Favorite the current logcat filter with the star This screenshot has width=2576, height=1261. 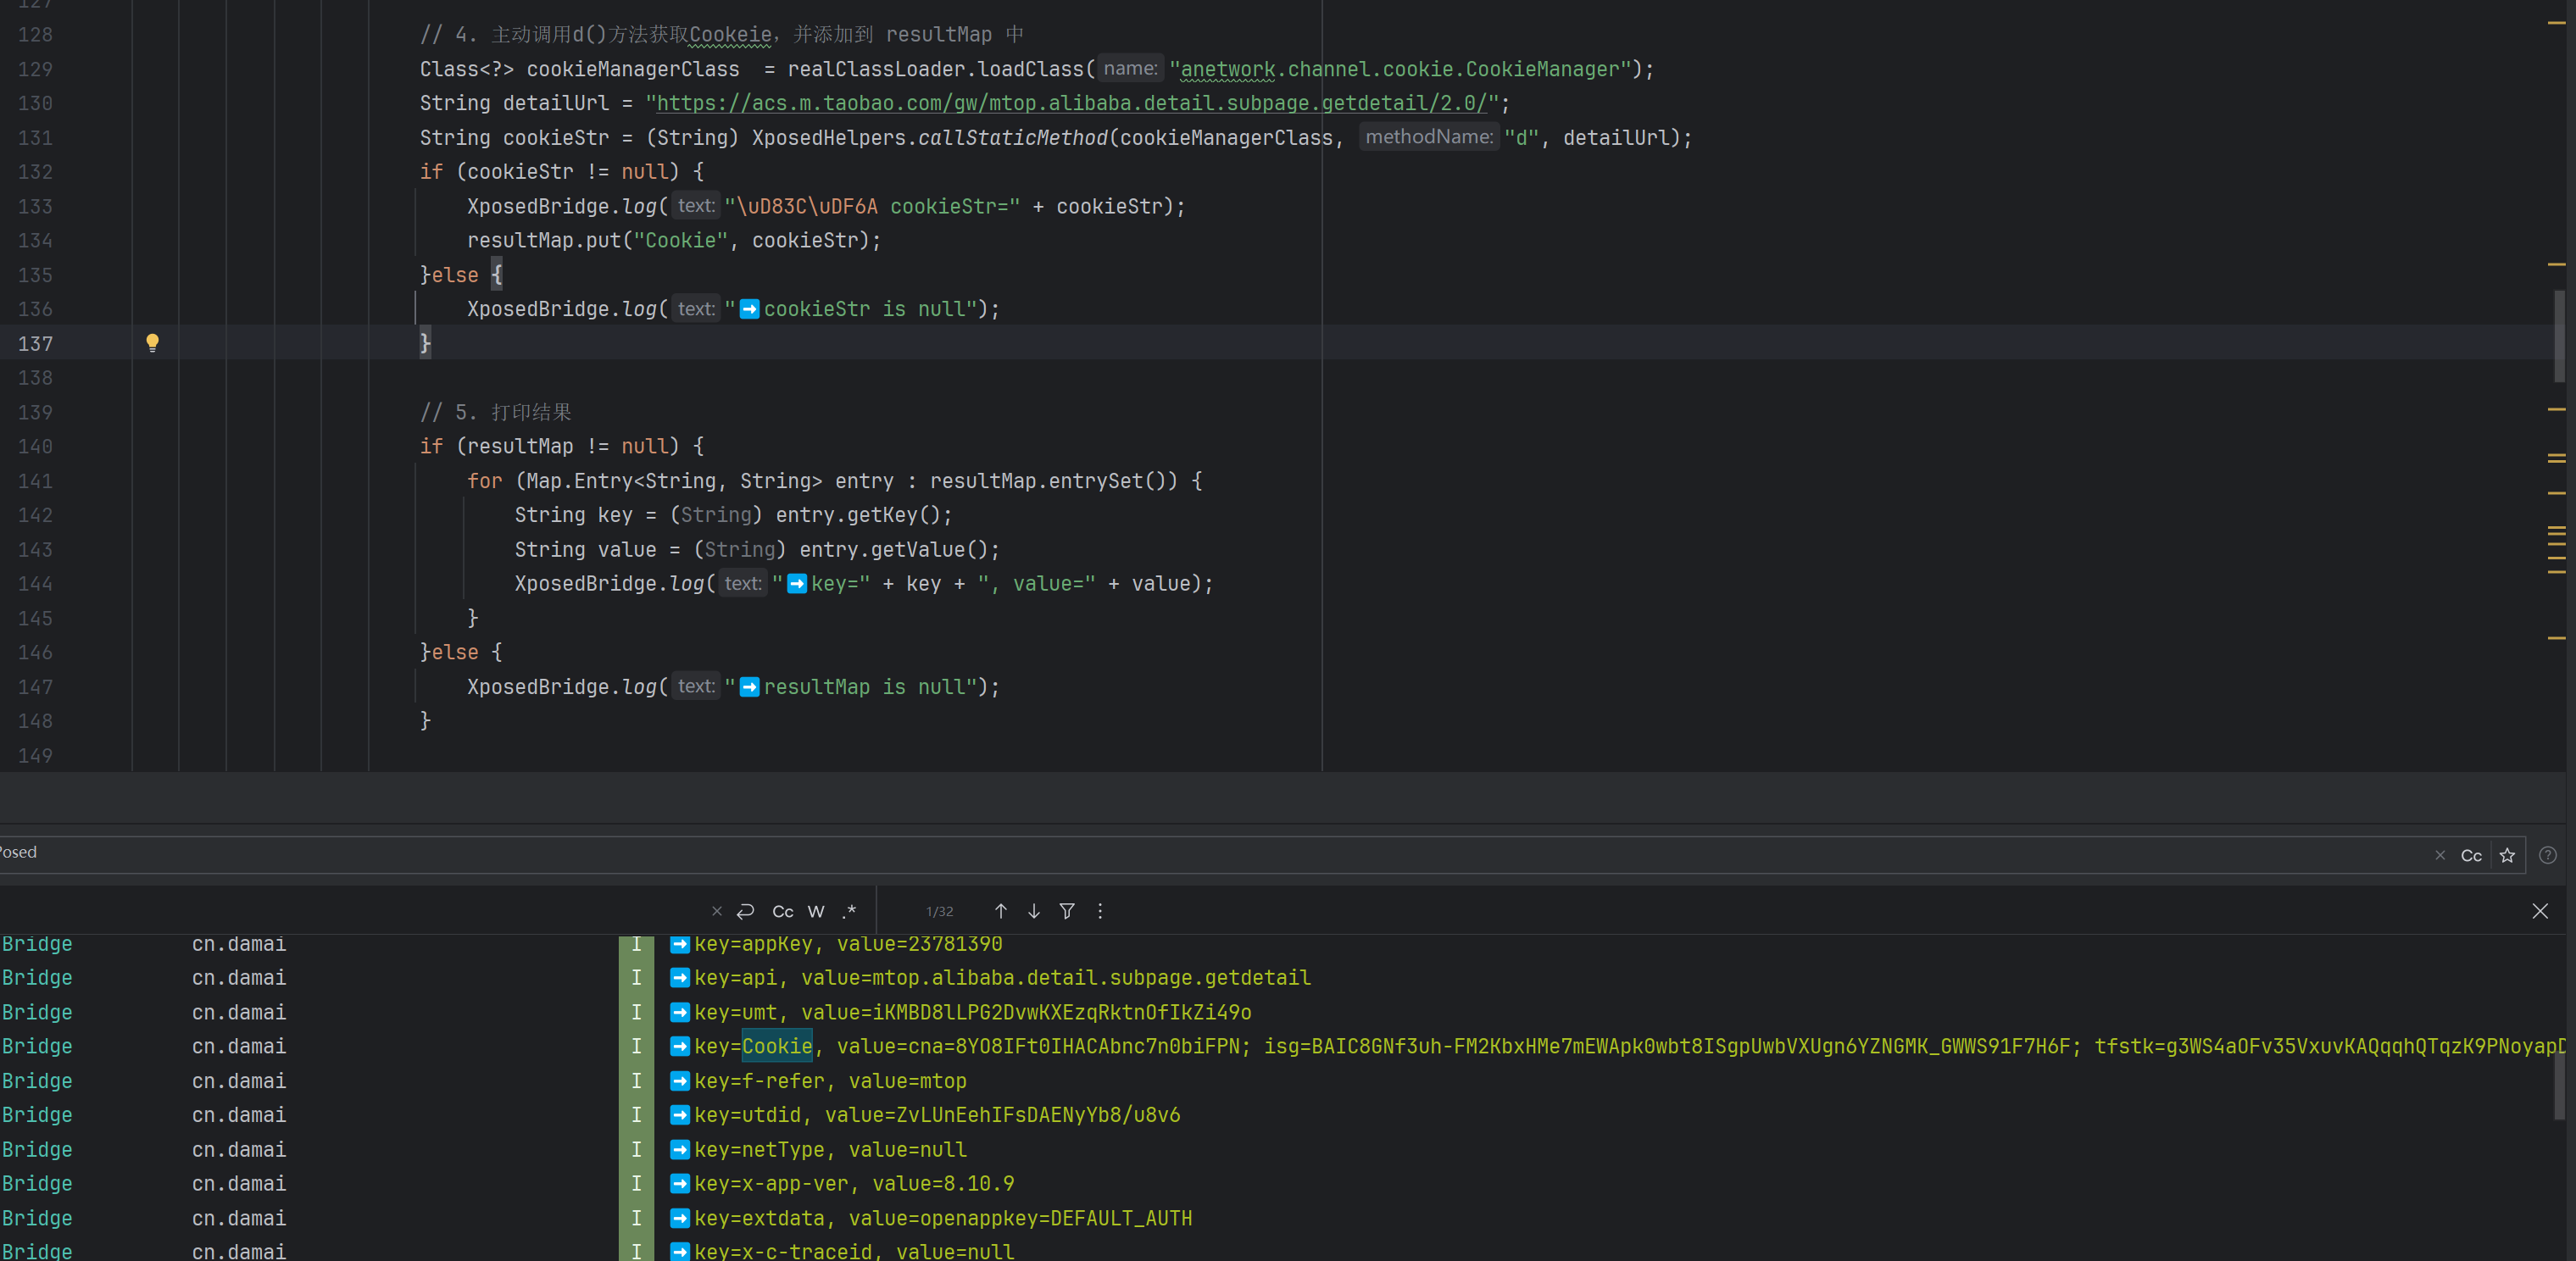click(2507, 855)
